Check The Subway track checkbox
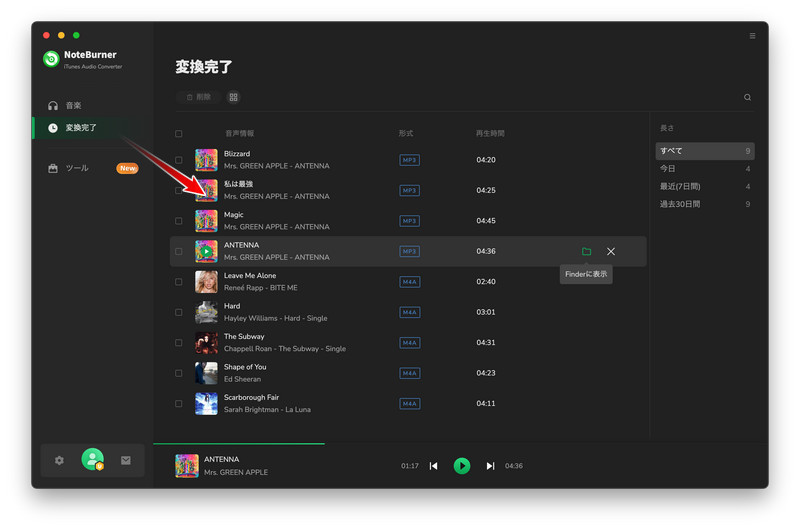The height and width of the screenshot is (530, 800). coord(179,343)
